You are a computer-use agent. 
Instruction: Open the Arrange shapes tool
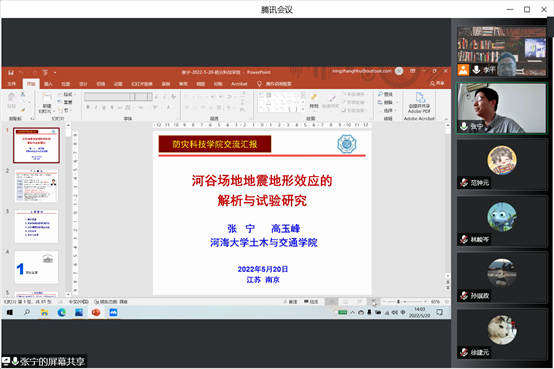pos(314,101)
